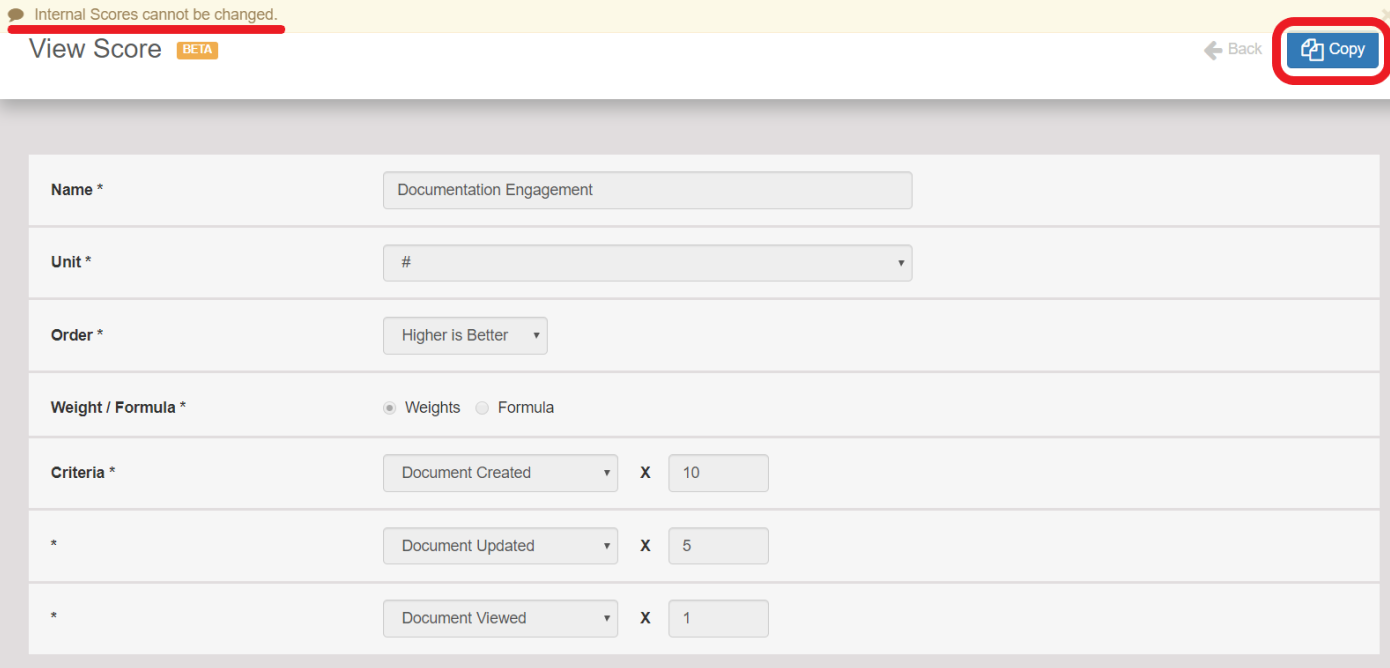Click the 'Unit *' field label
This screenshot has width=1390, height=668.
[x=71, y=262]
